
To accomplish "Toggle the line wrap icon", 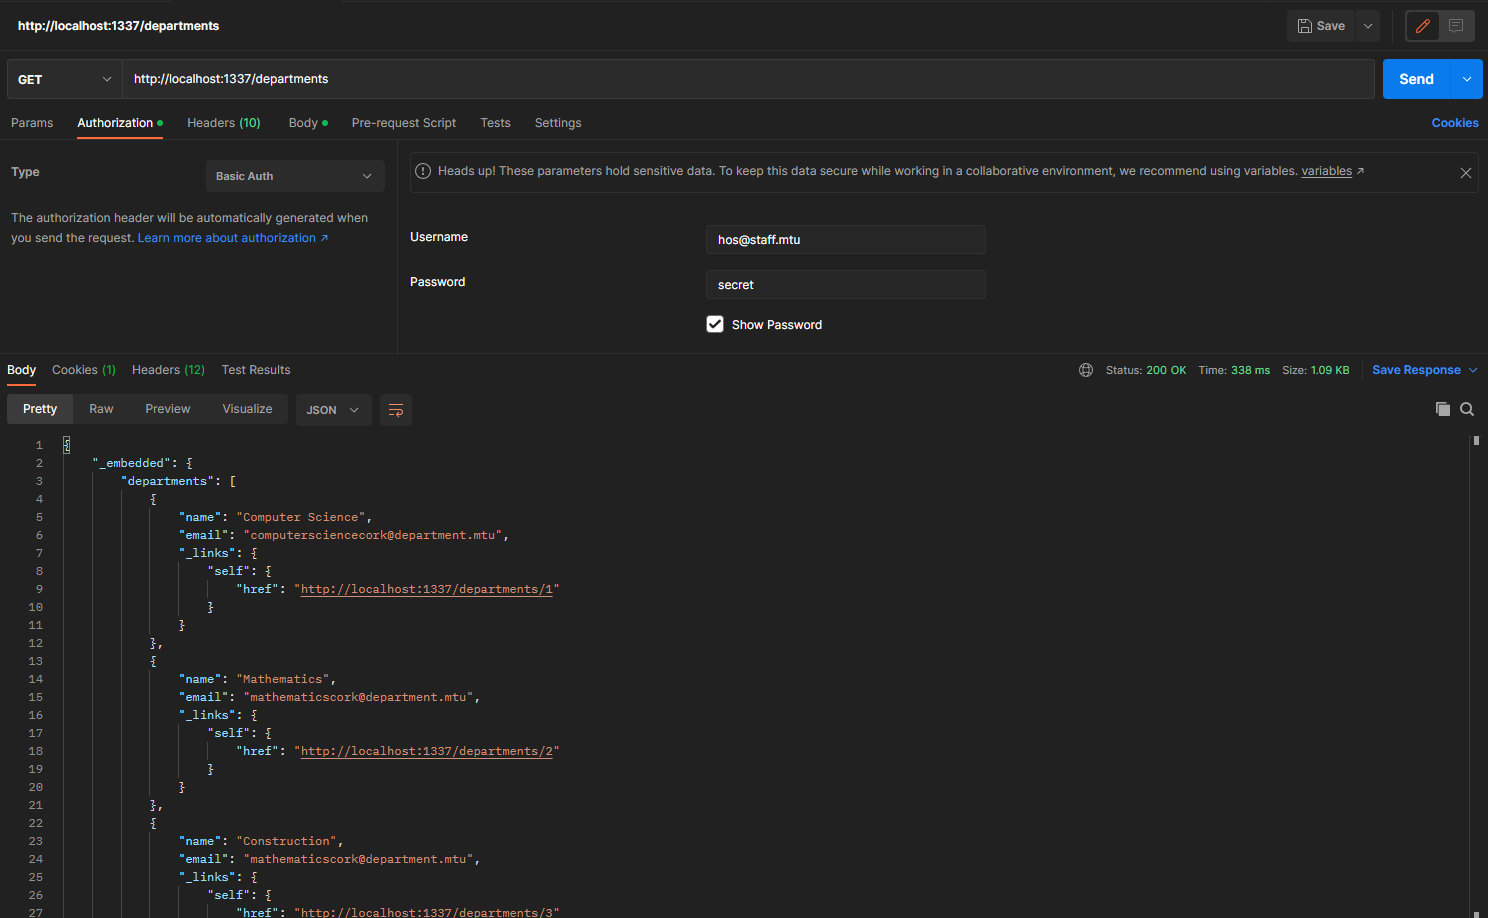I will [x=396, y=410].
